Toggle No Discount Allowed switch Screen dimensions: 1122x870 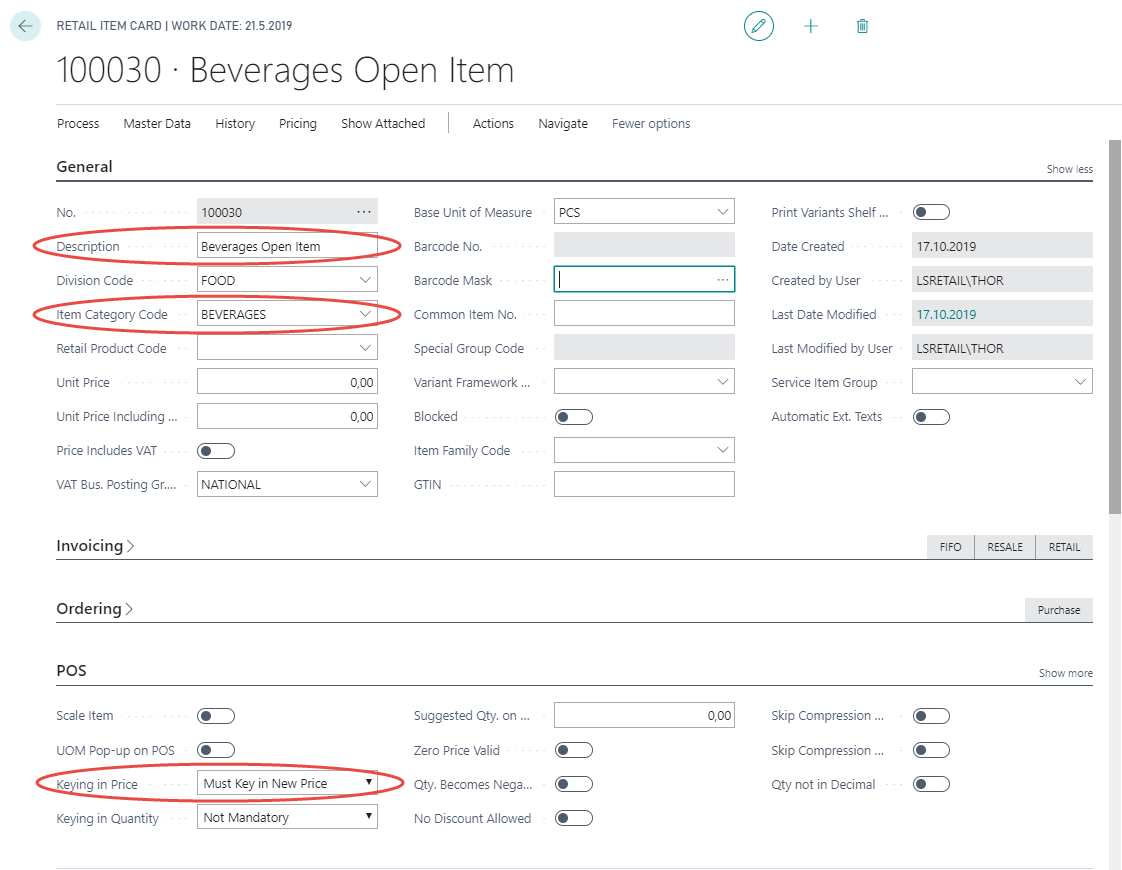(574, 818)
